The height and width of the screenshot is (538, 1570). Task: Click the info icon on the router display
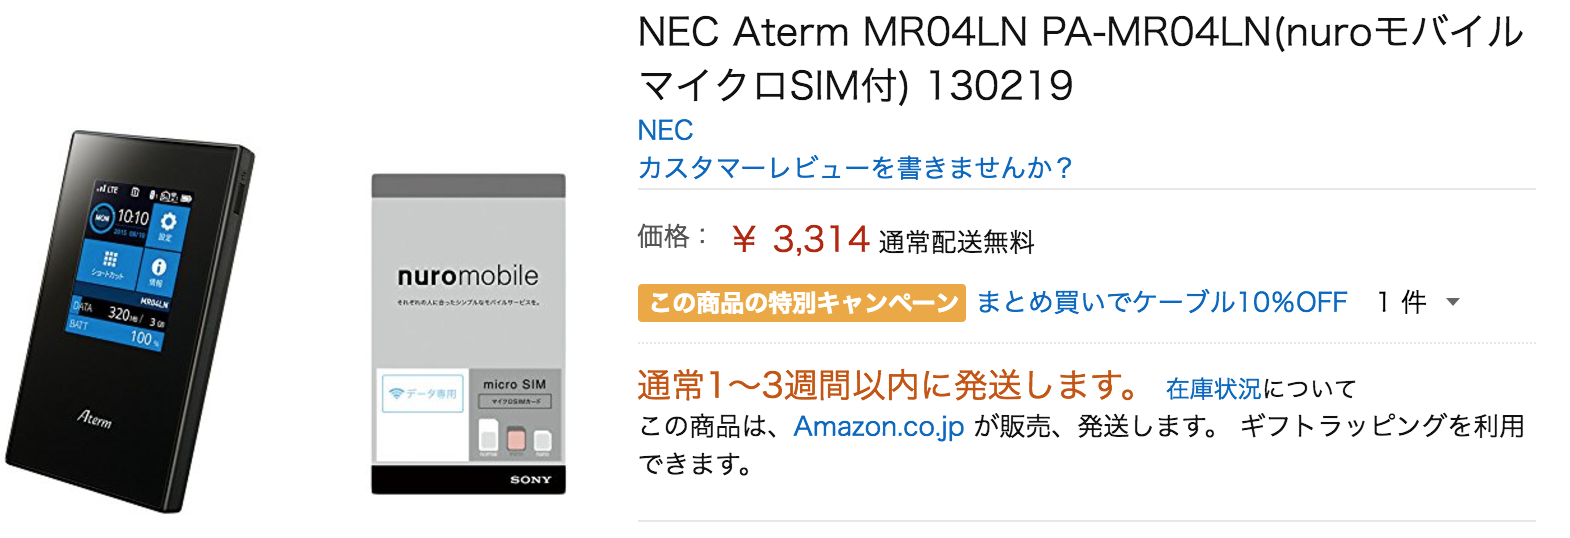pyautogui.click(x=158, y=266)
